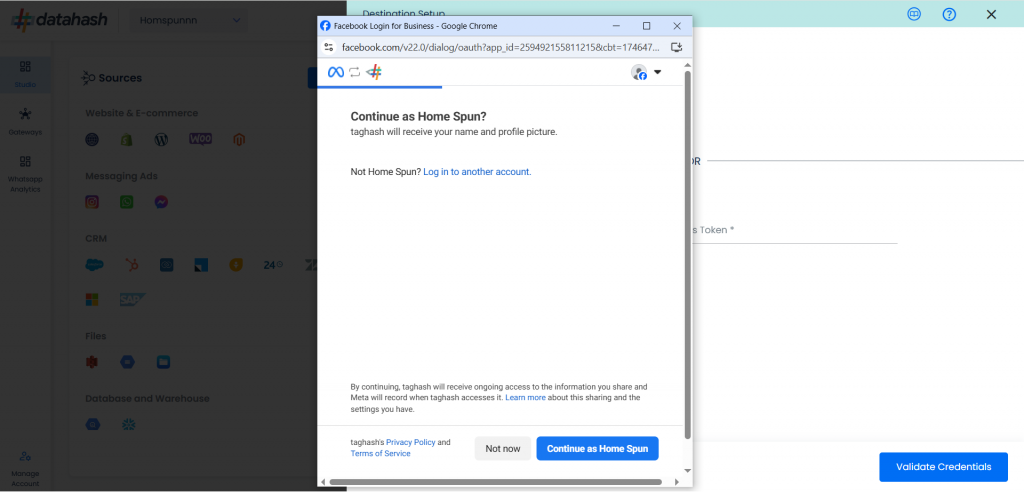
Task: Click the 'Database and Warehouse' section label
Action: pyautogui.click(x=147, y=398)
